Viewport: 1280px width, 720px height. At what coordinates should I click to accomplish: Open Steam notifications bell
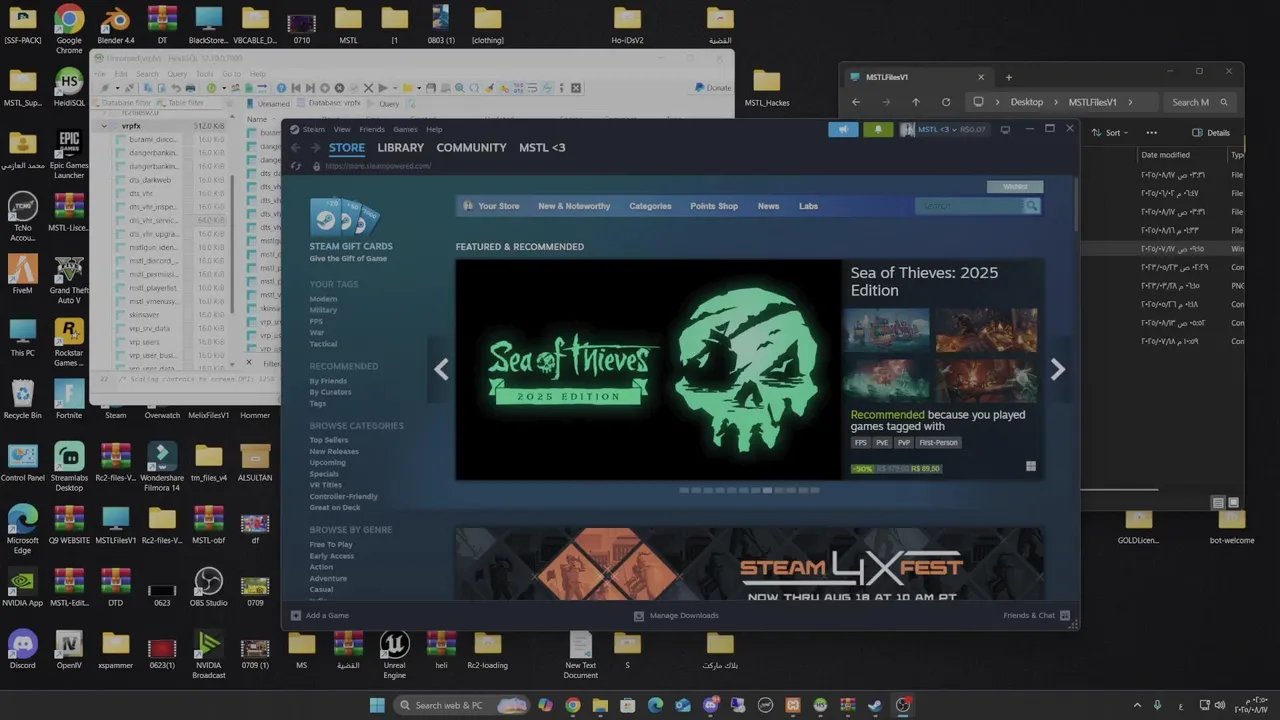click(x=878, y=129)
